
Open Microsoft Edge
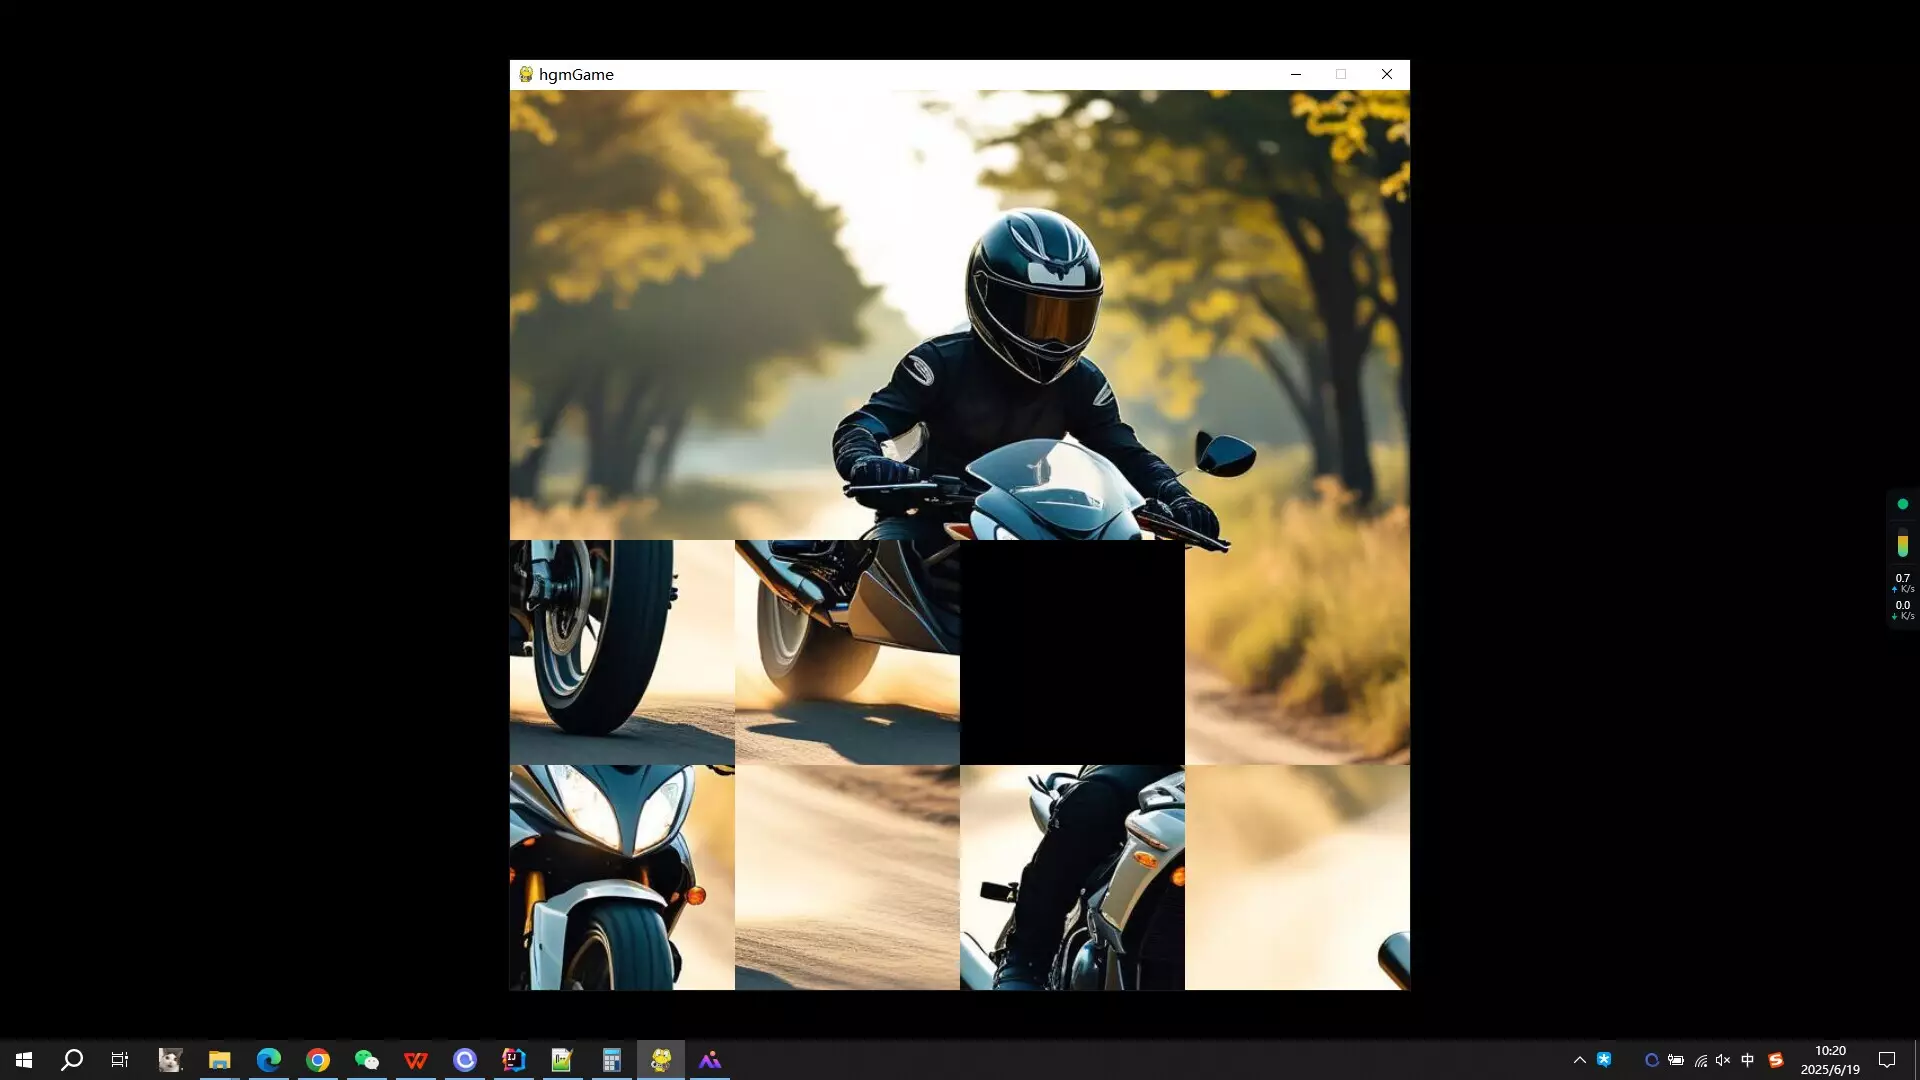tap(268, 1060)
